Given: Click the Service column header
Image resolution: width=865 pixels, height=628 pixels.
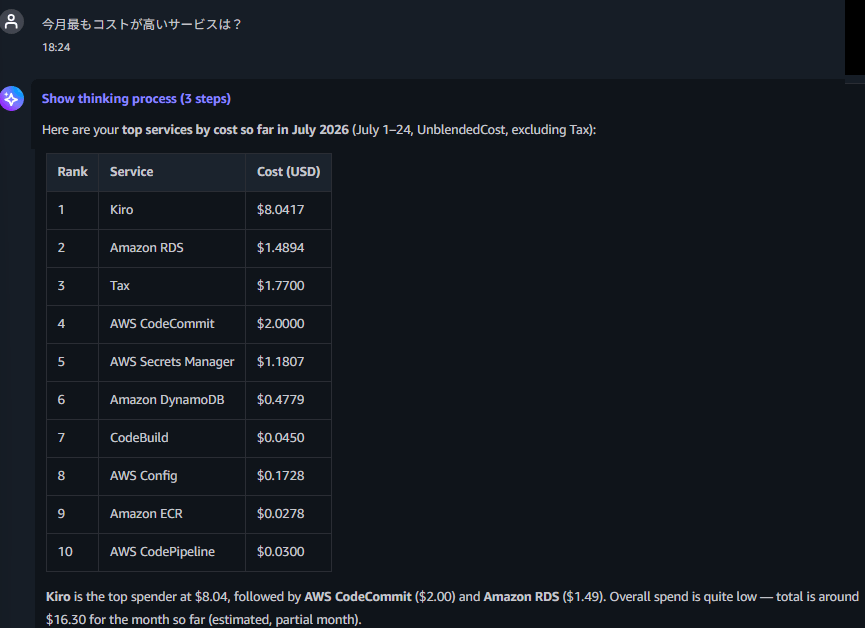Looking at the screenshot, I should coord(172,172).
